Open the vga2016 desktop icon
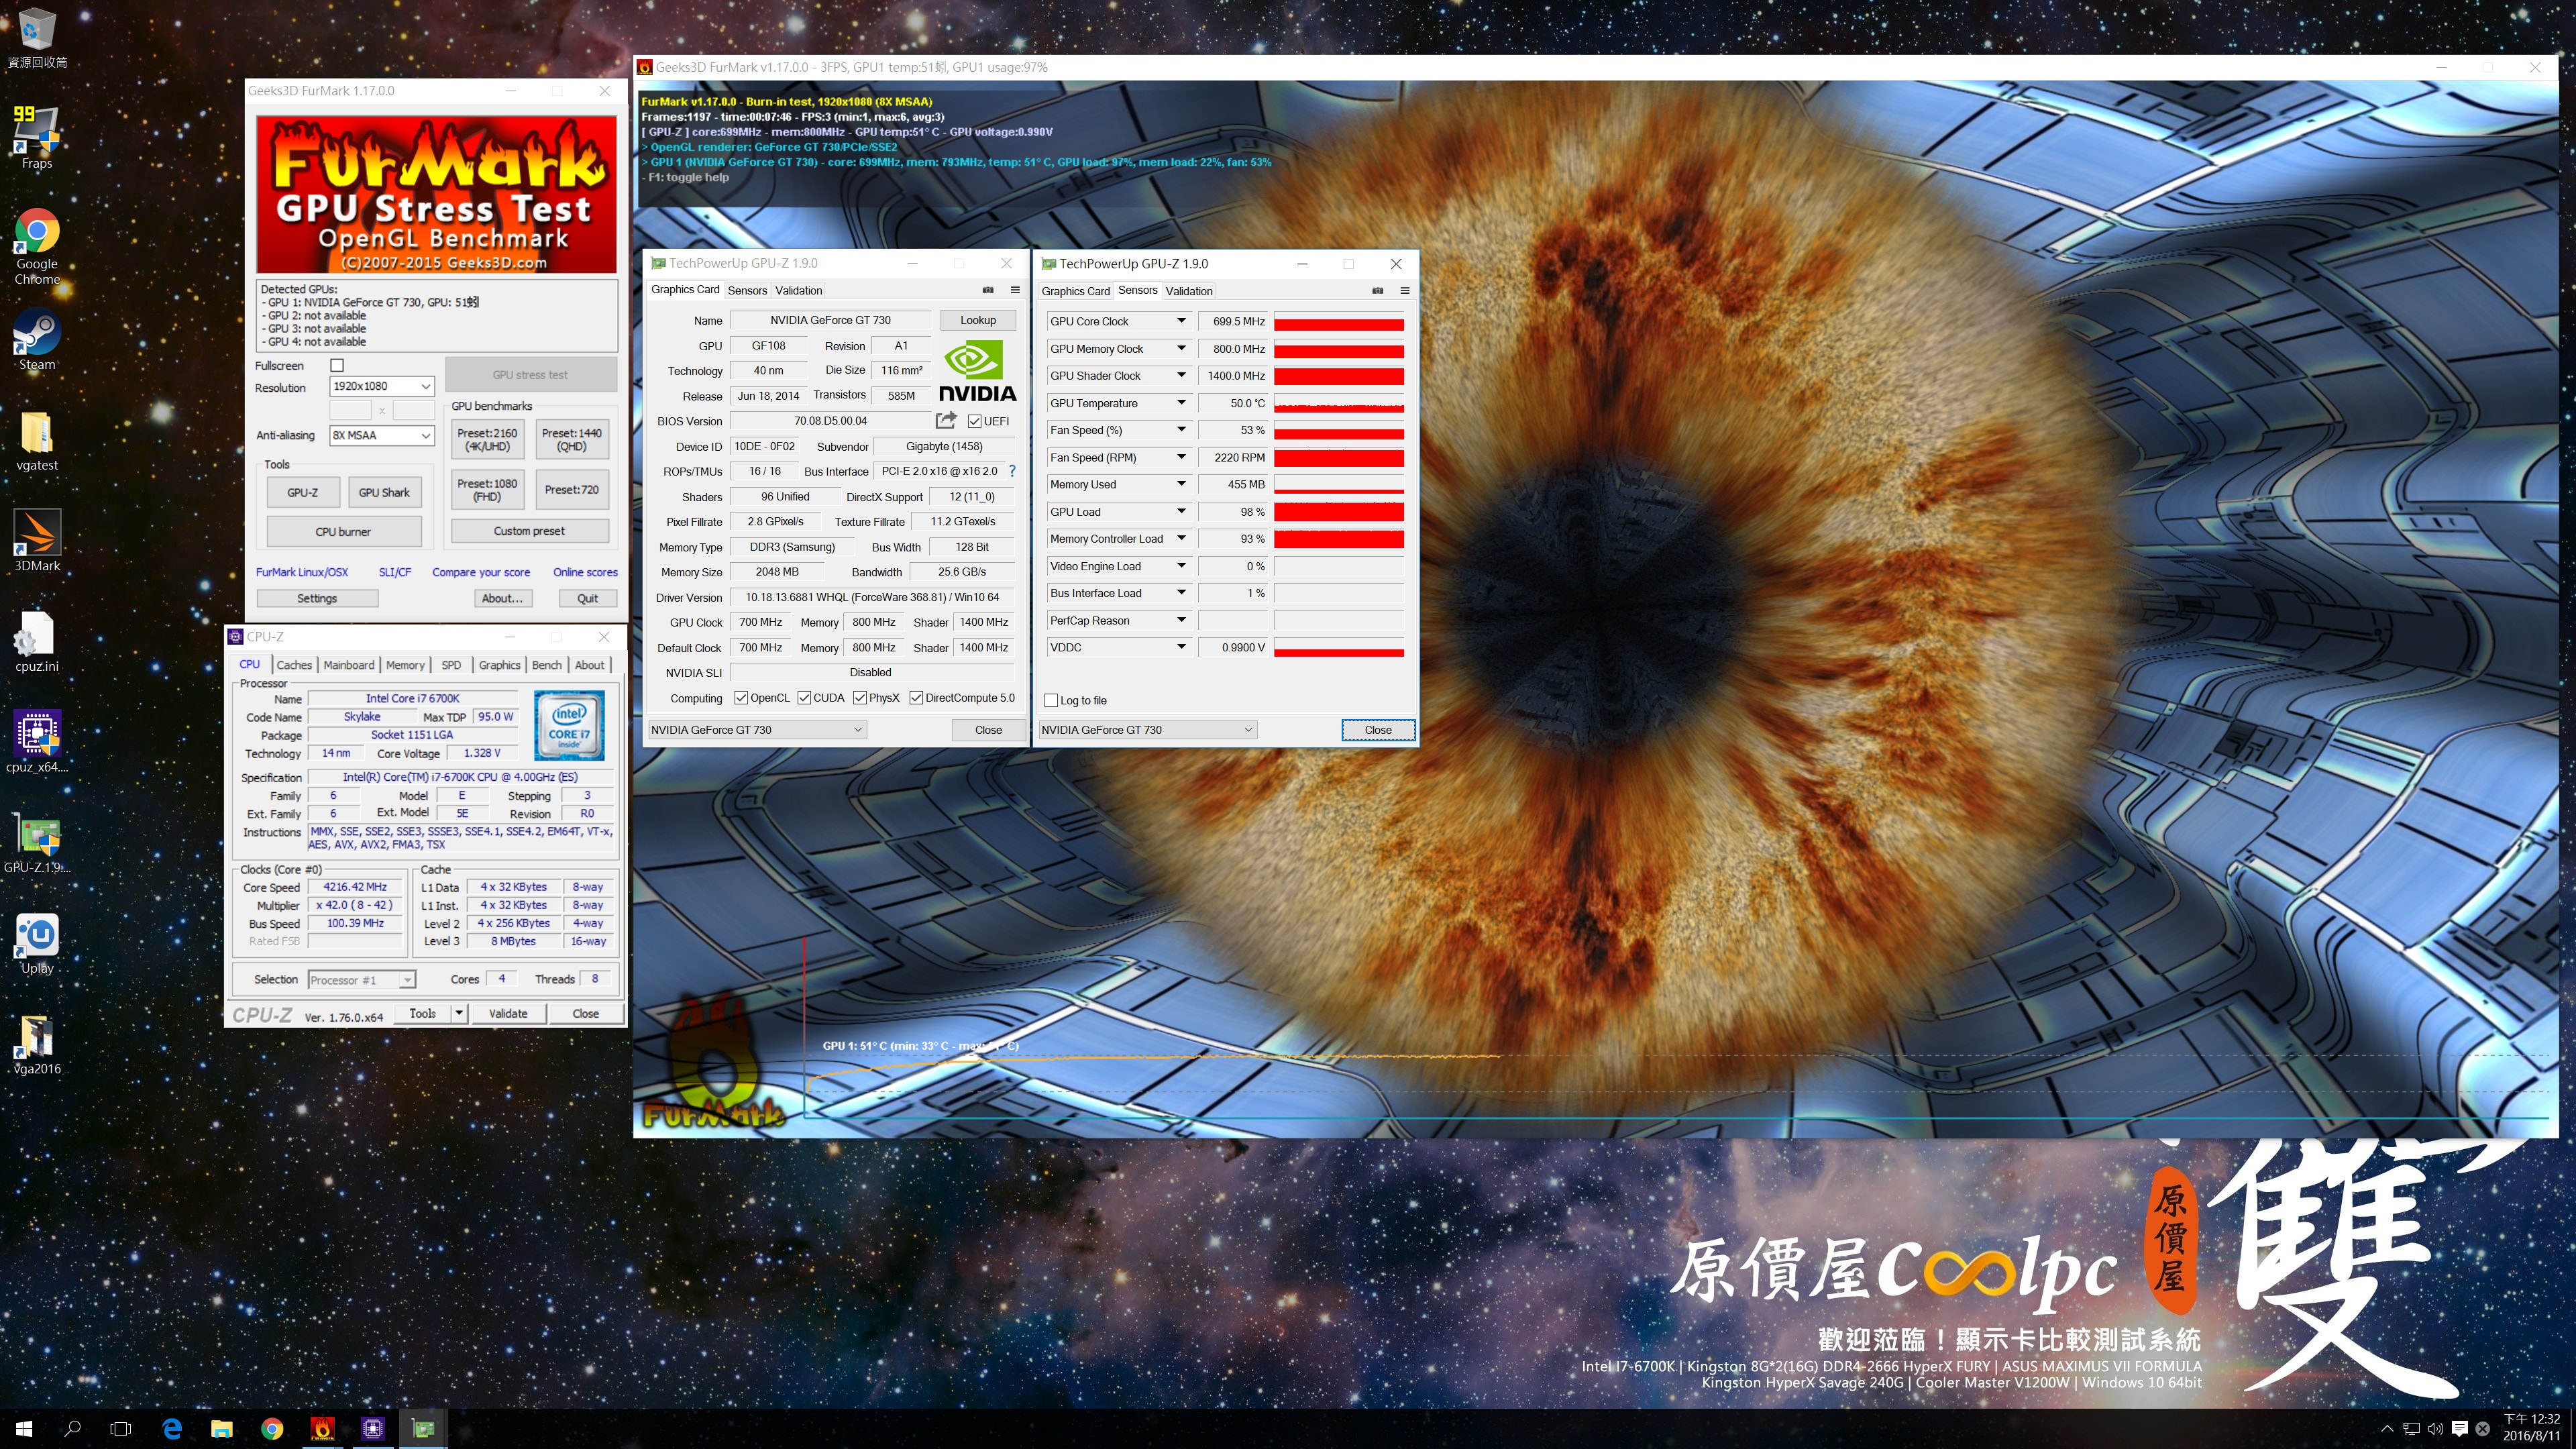Image resolution: width=2576 pixels, height=1449 pixels. 37,1045
